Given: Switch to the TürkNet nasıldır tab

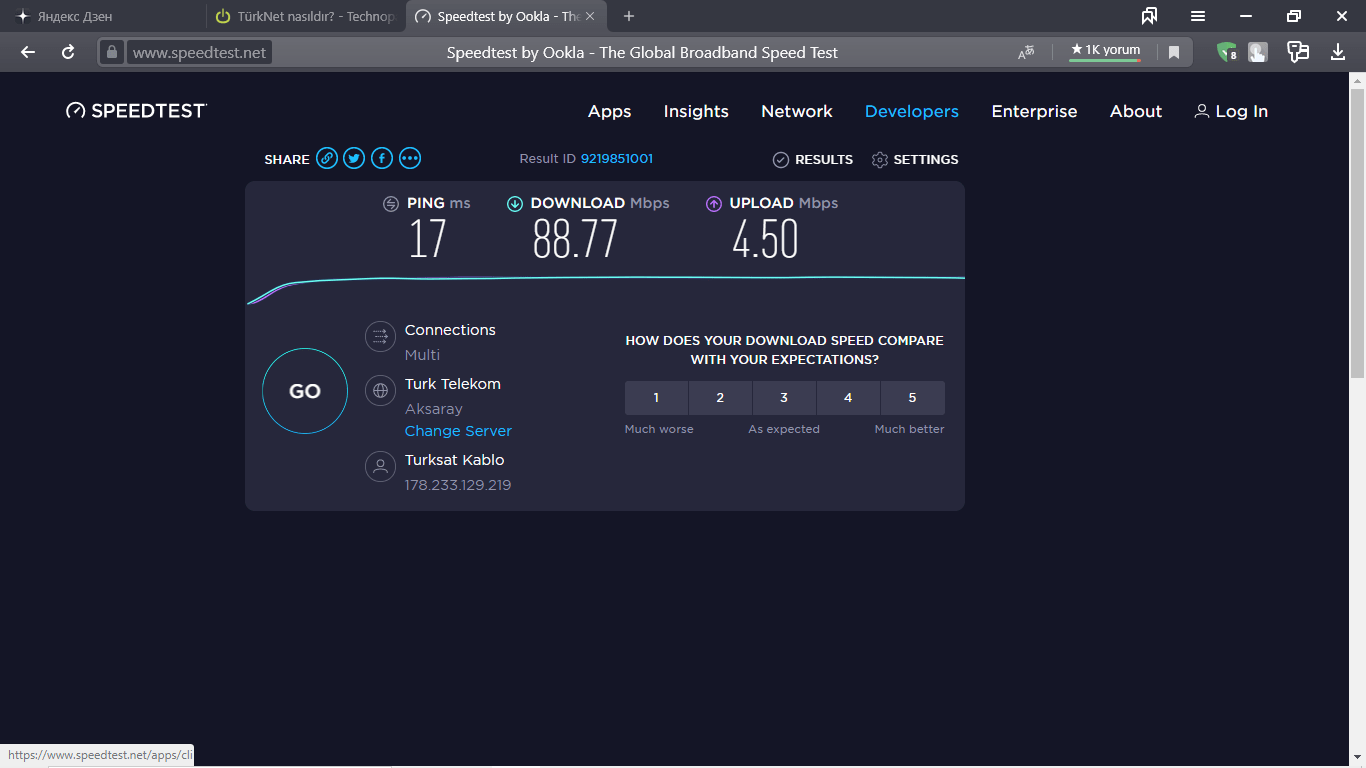Looking at the screenshot, I should tap(305, 16).
